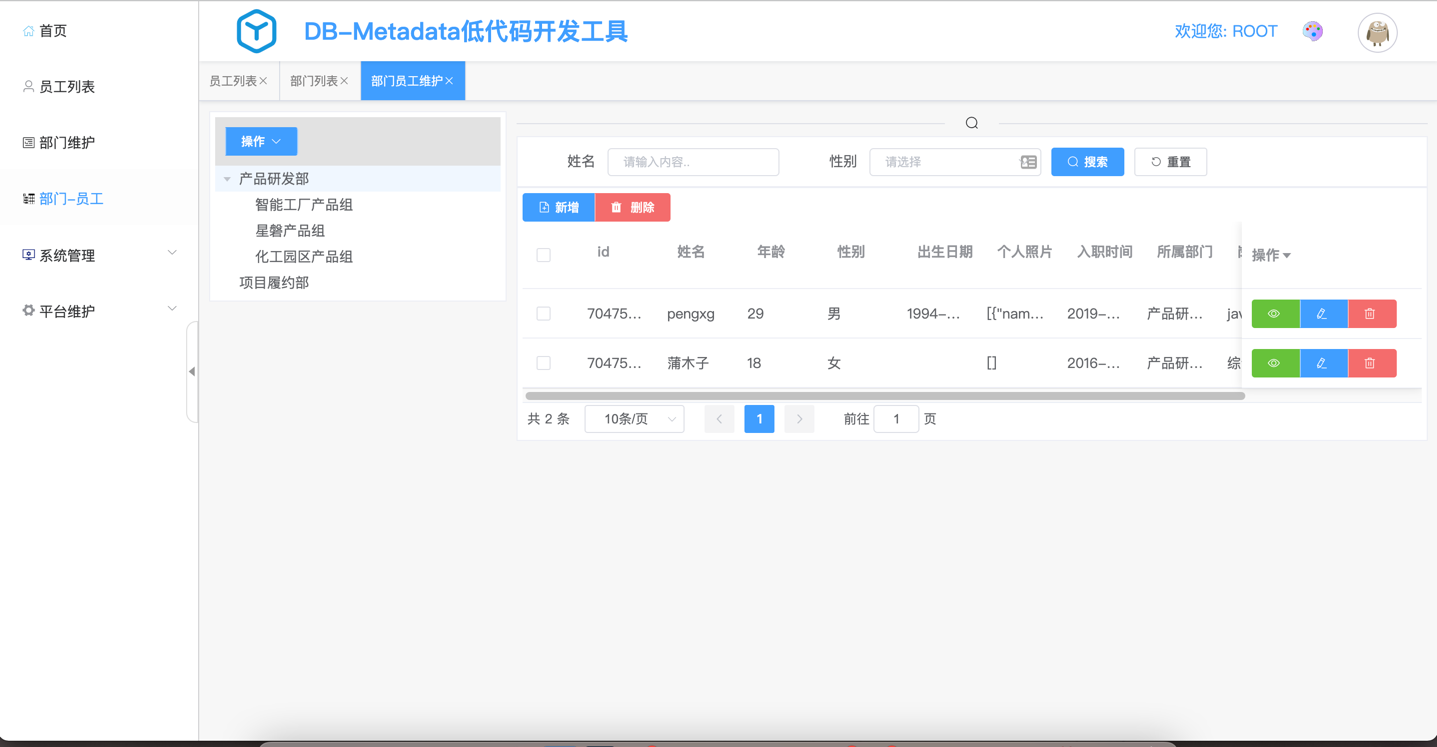The height and width of the screenshot is (747, 1437).
Task: Select the 蒲木子 row checkbox
Action: [x=544, y=363]
